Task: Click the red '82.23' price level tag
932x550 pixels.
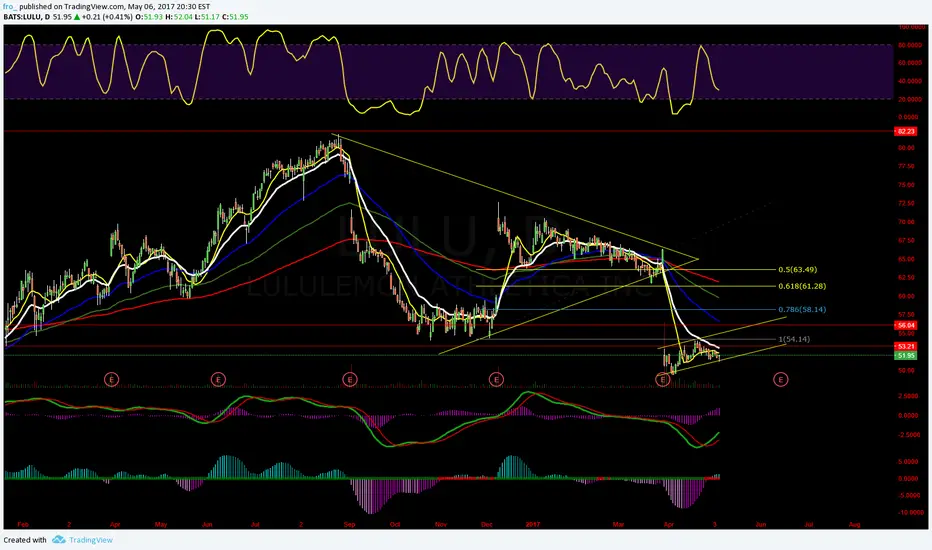Action: (x=905, y=131)
